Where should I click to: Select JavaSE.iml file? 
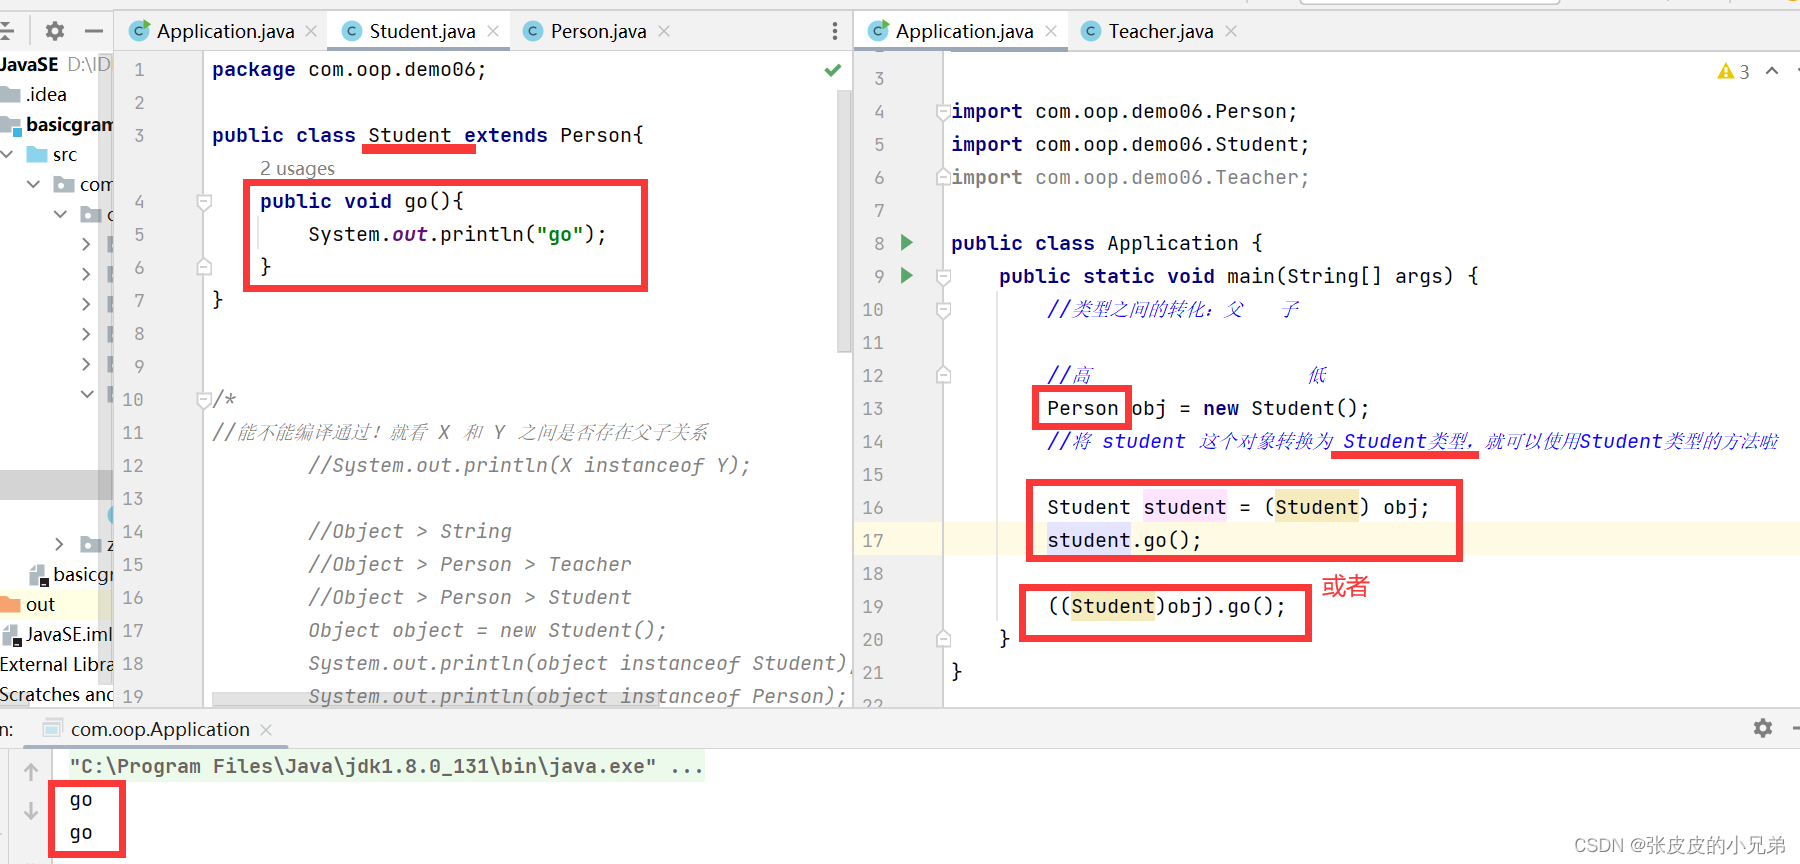point(68,634)
